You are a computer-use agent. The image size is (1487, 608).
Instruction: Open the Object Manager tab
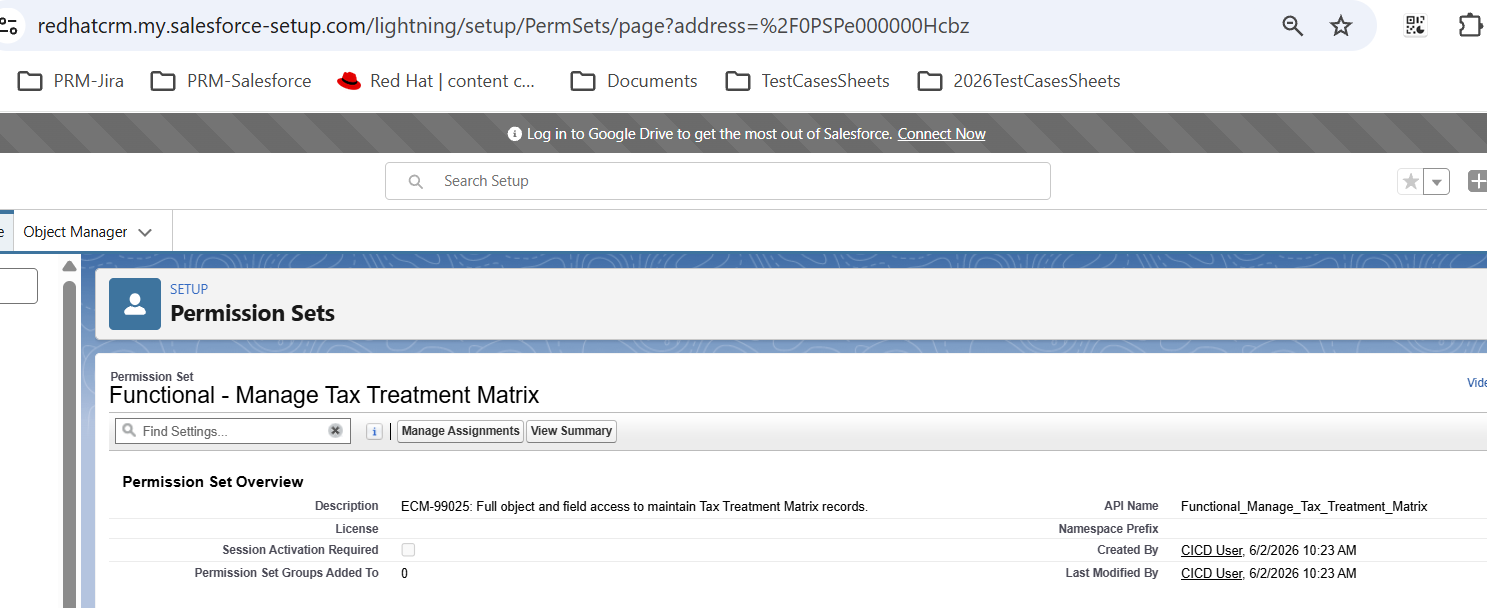tap(75, 232)
